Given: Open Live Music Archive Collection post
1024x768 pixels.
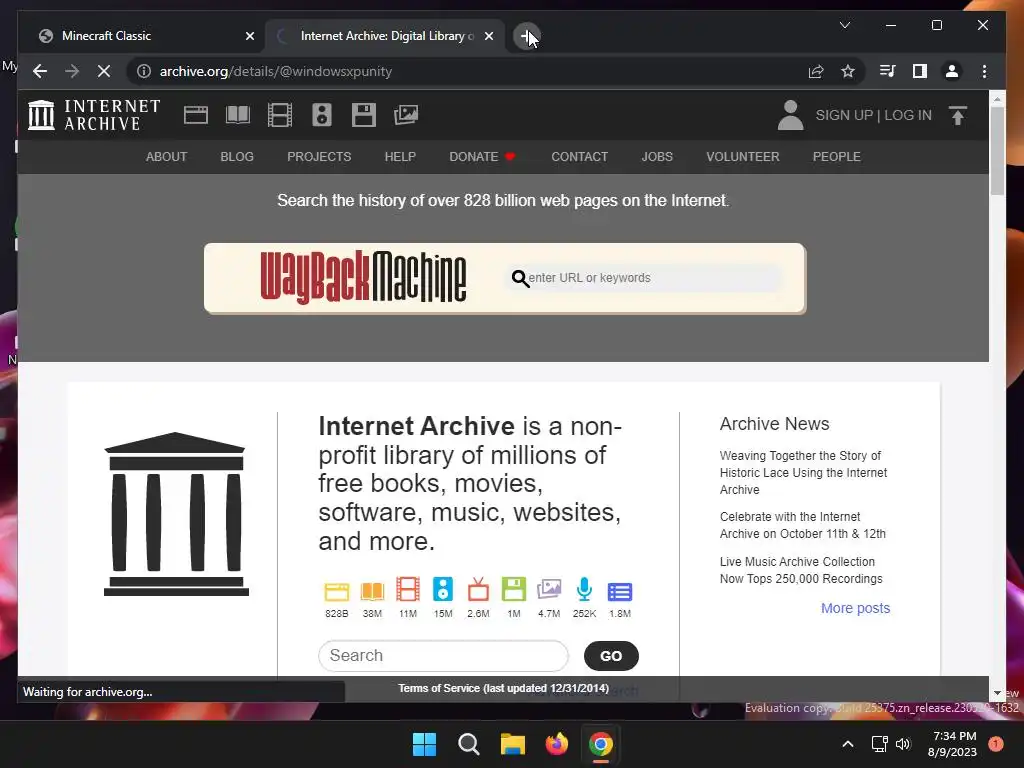Looking at the screenshot, I should 801,570.
